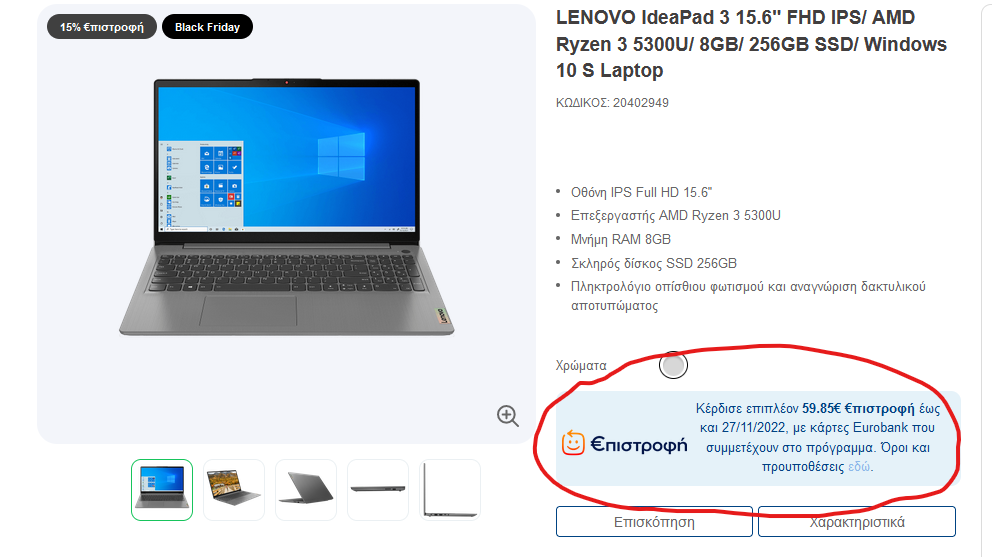
Task: Click the product code ΚΩΔΙΚΟΣ 20402949
Action: tap(612, 103)
